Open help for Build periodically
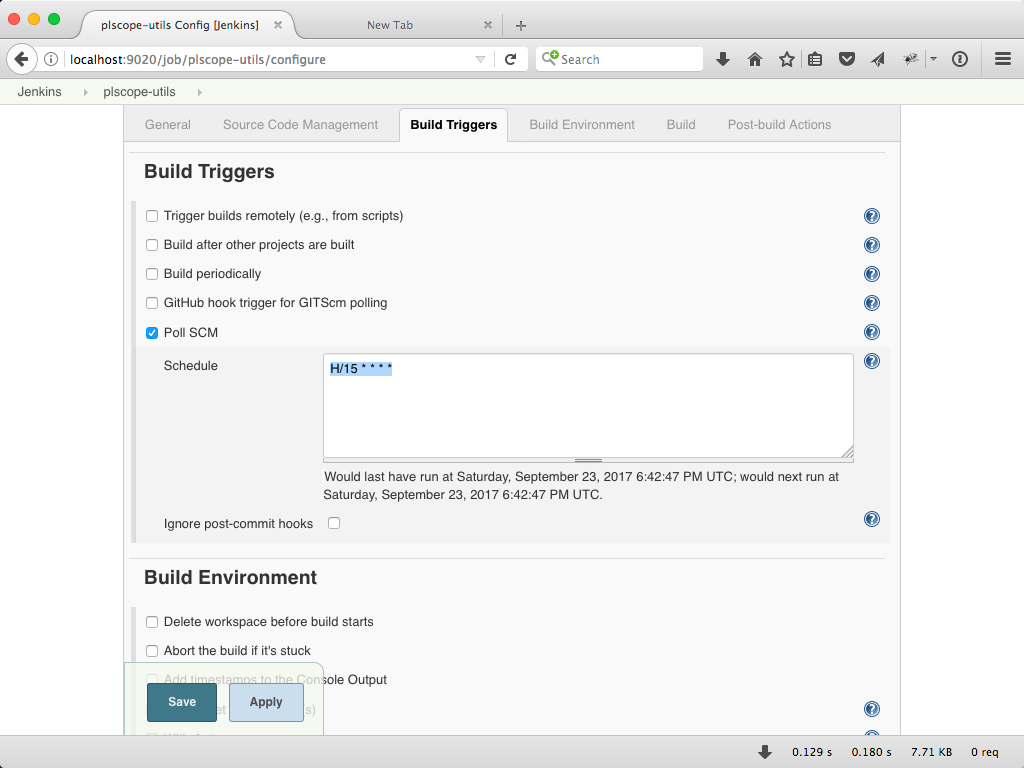Screen dimensions: 1024x768 coord(872,274)
